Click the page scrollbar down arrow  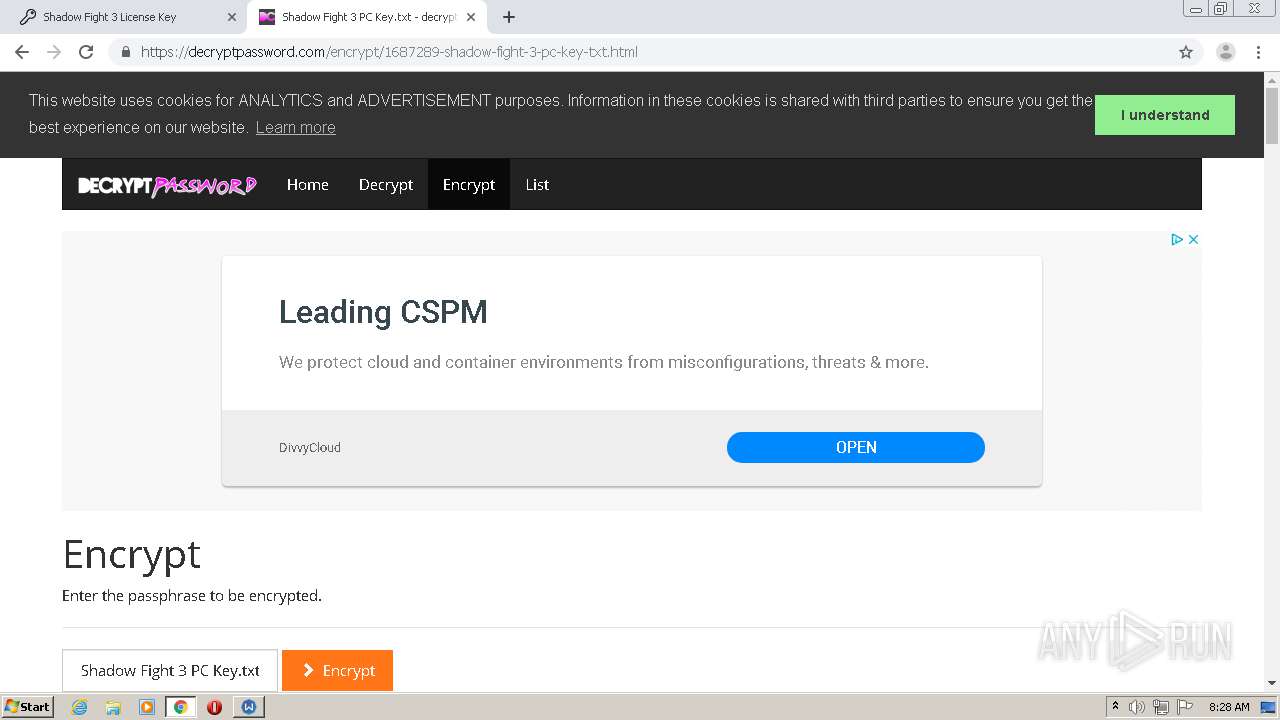1272,683
